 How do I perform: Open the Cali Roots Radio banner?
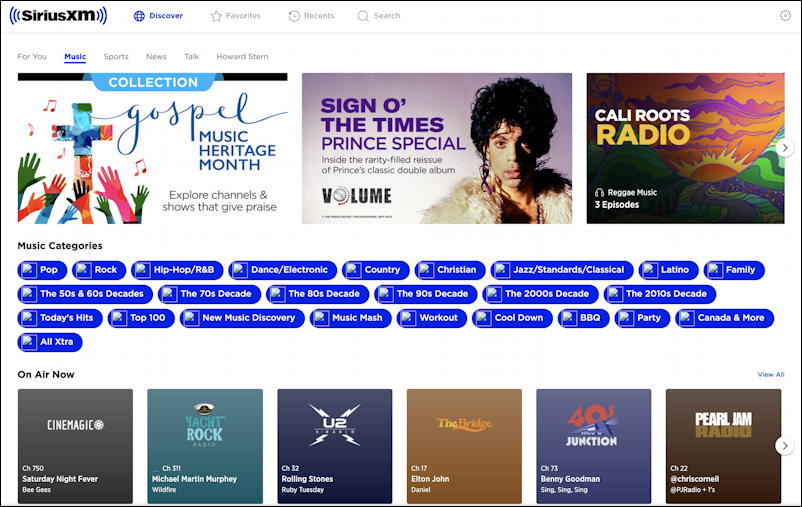pyautogui.click(x=685, y=148)
